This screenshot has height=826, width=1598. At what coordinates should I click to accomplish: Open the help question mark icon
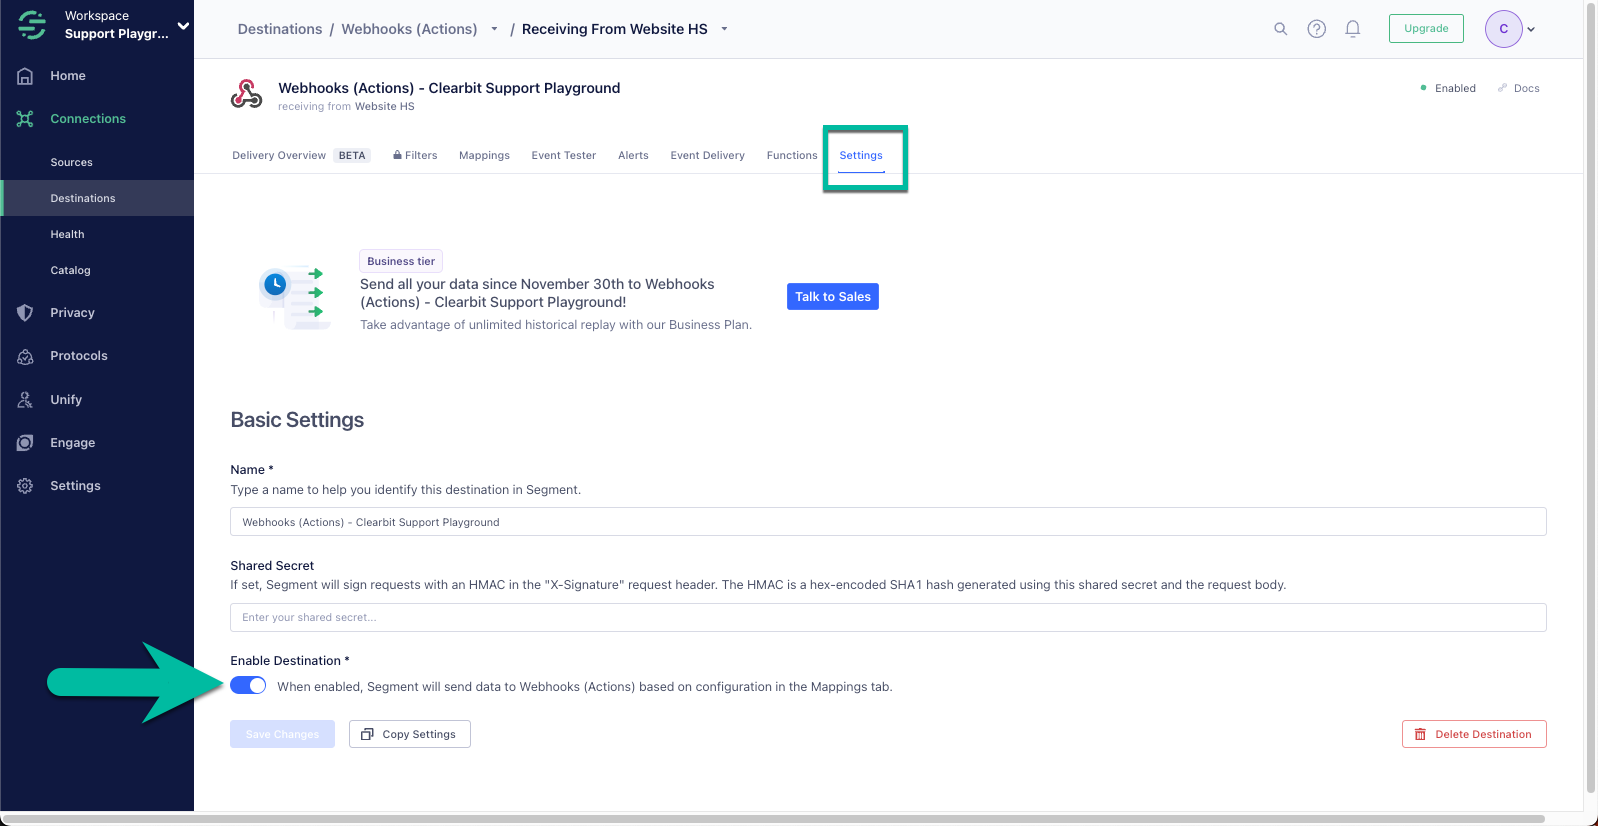[x=1317, y=29]
